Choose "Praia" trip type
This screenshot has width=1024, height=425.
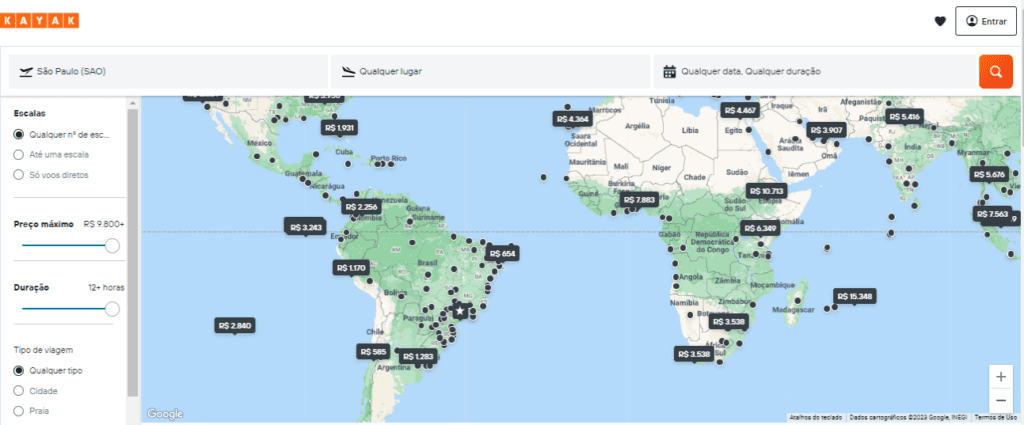19,410
